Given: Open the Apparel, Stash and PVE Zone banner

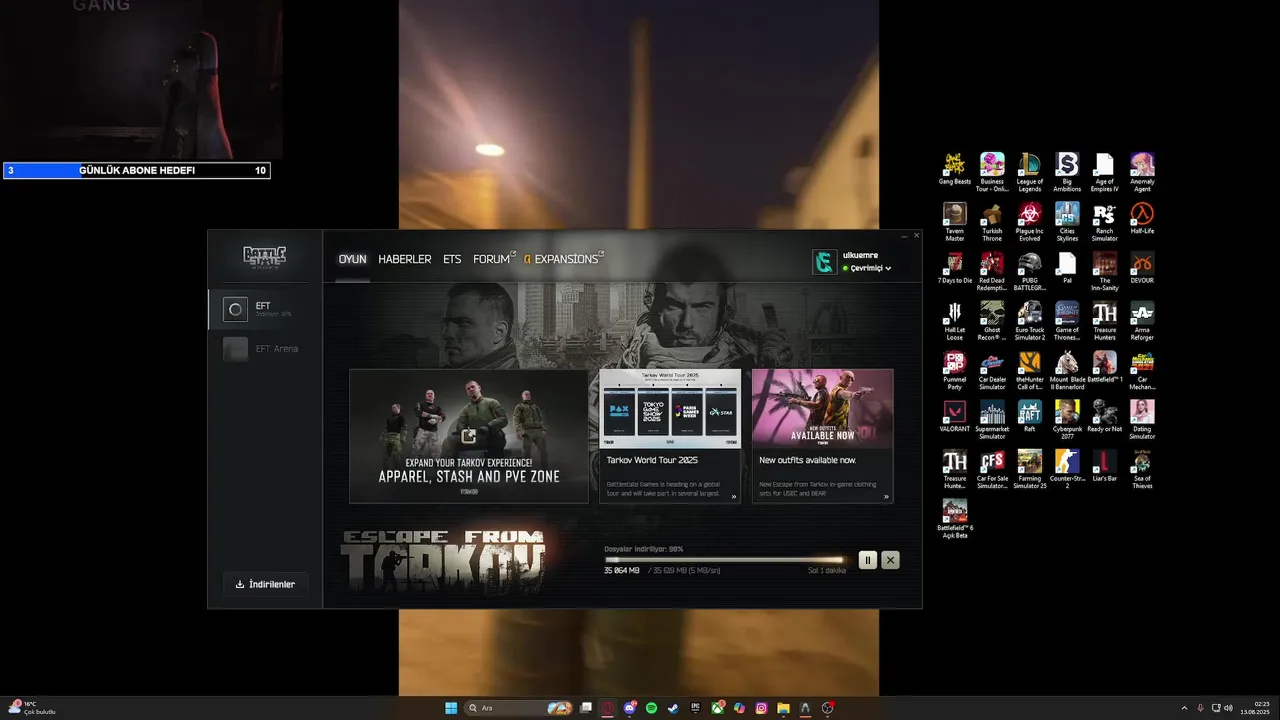Looking at the screenshot, I should pyautogui.click(x=469, y=436).
